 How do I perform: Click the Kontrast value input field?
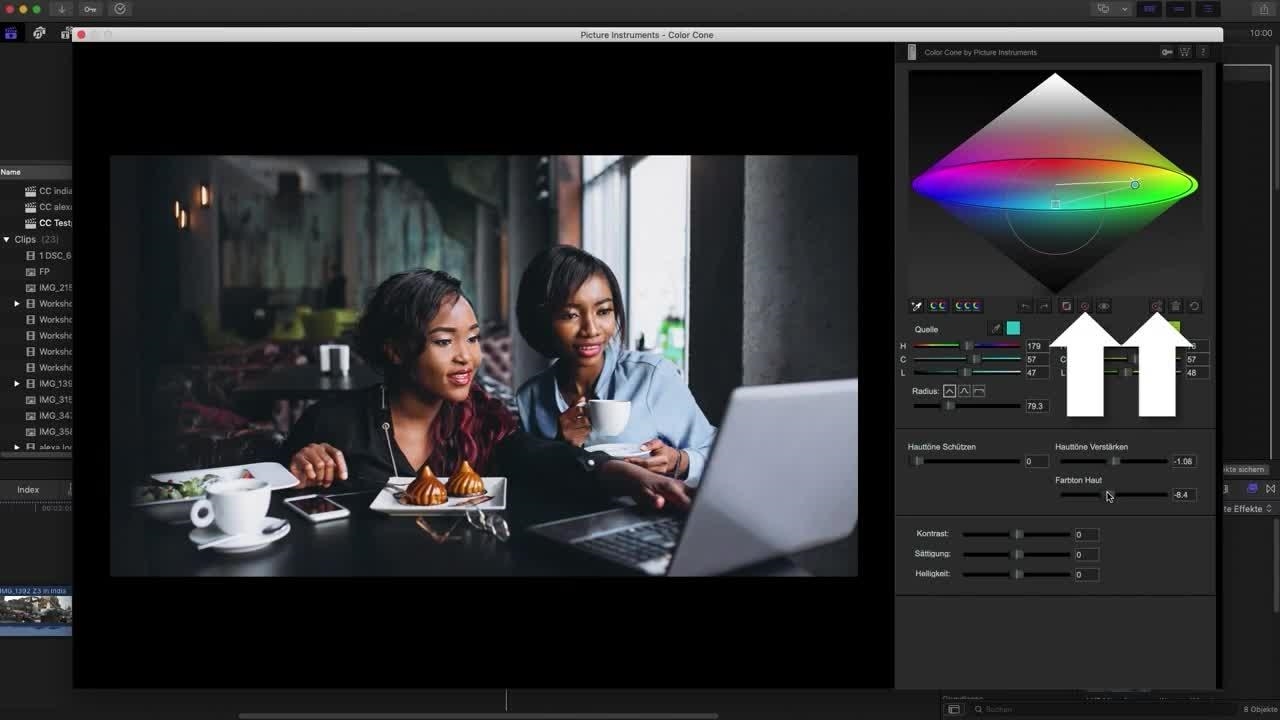(1085, 535)
